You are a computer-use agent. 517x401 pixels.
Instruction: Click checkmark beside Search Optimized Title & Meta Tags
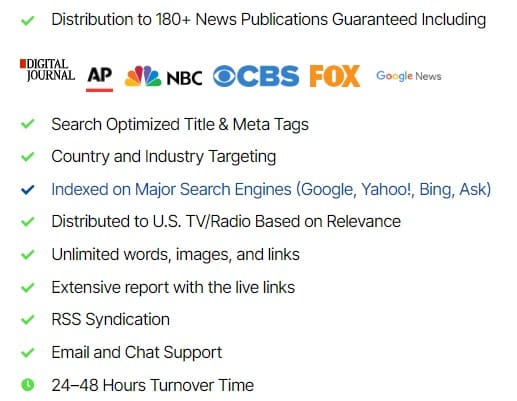point(28,124)
